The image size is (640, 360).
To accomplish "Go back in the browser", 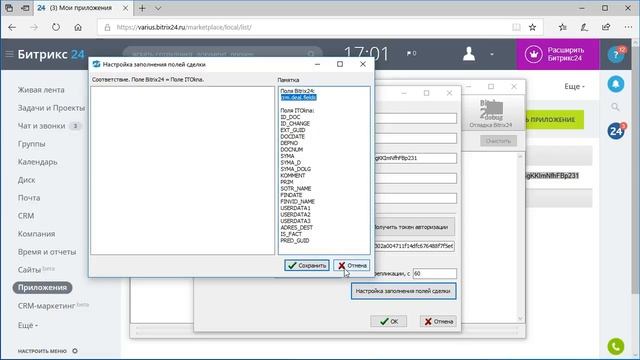I will pos(12,27).
